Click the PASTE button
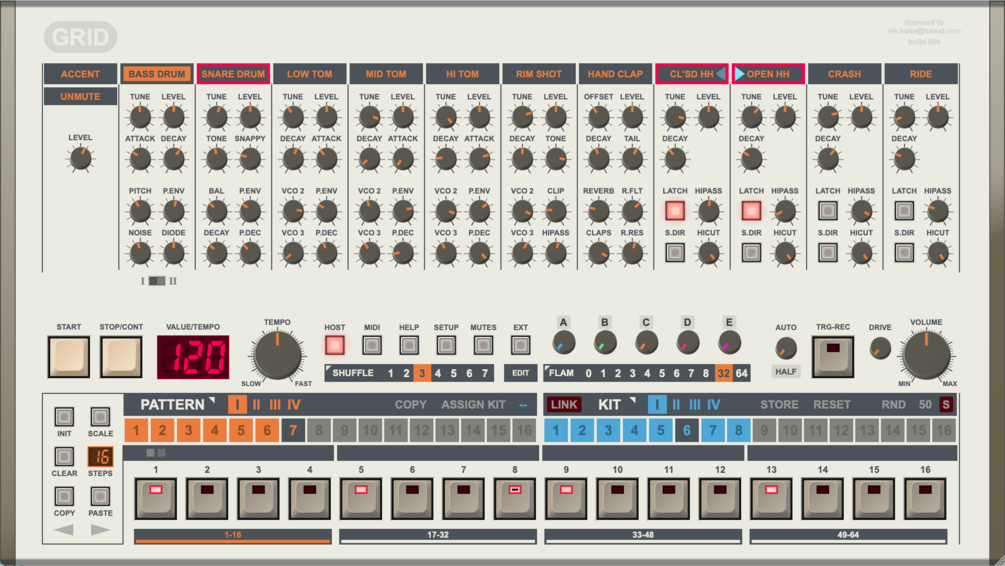The height and width of the screenshot is (566, 1005). click(x=100, y=496)
